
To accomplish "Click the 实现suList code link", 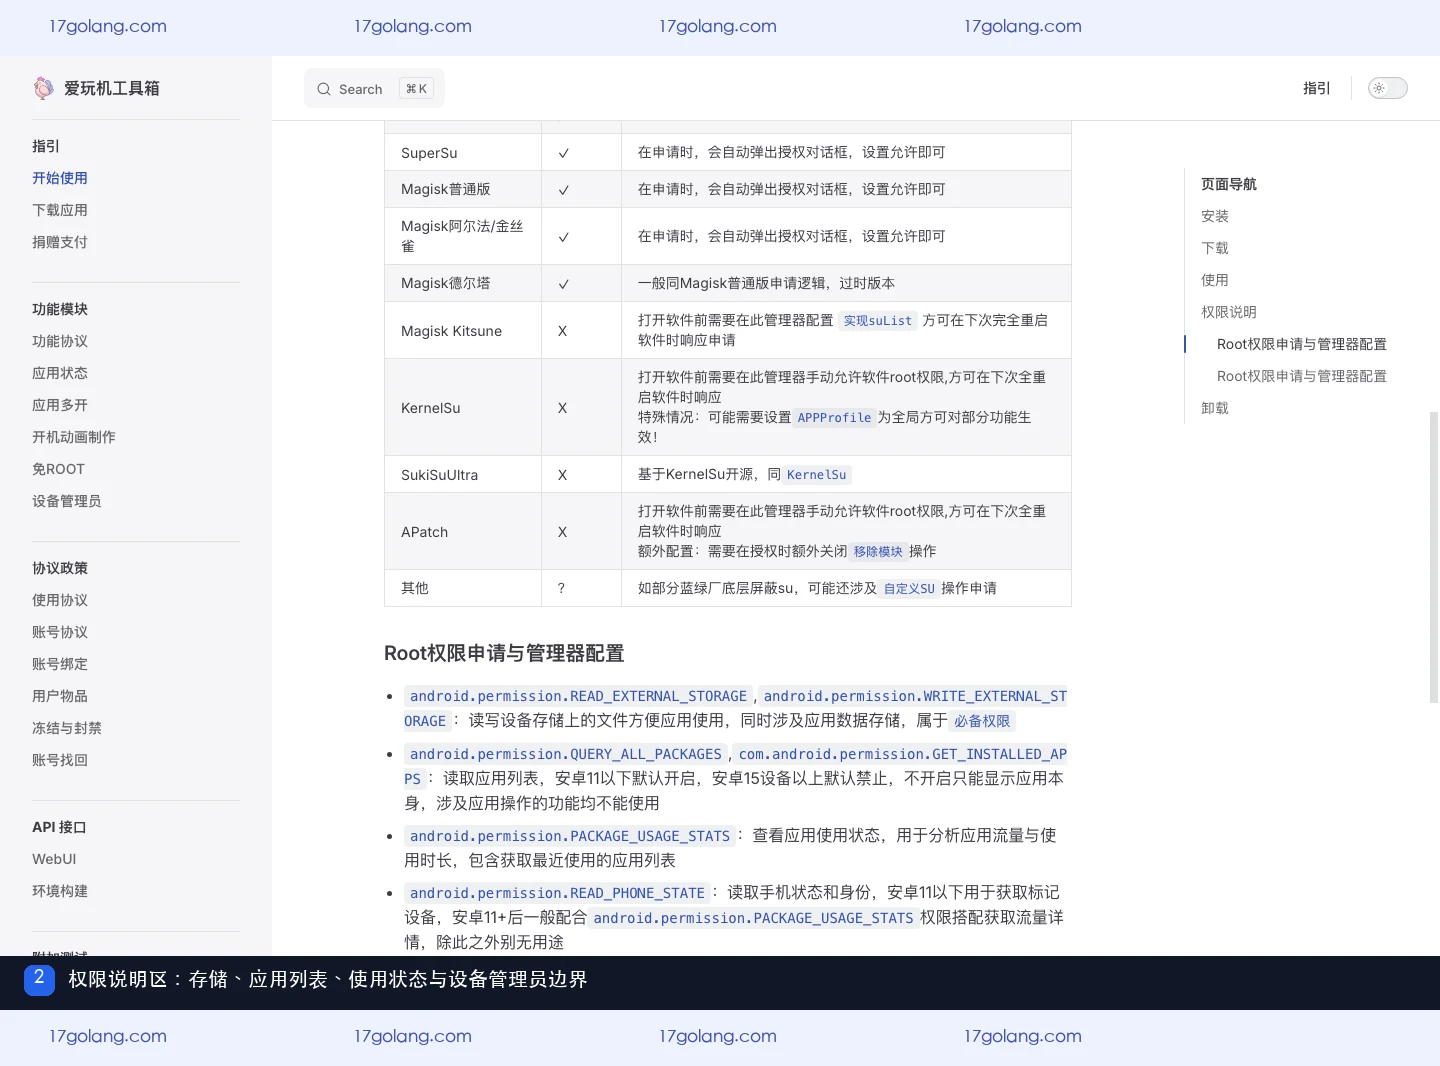I will (878, 321).
